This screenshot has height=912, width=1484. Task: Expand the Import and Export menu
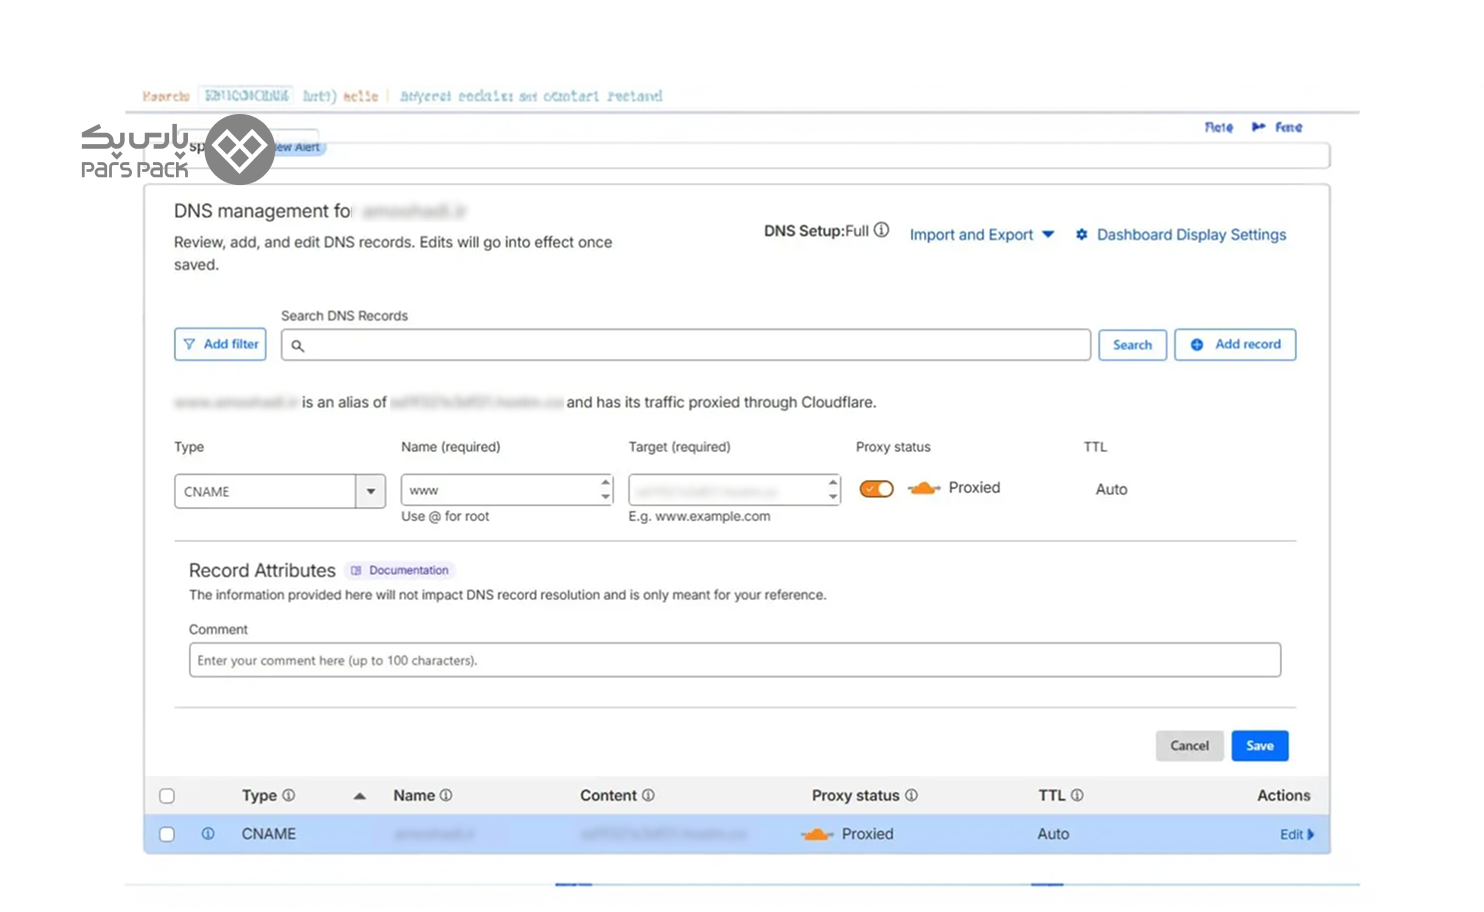tap(981, 235)
